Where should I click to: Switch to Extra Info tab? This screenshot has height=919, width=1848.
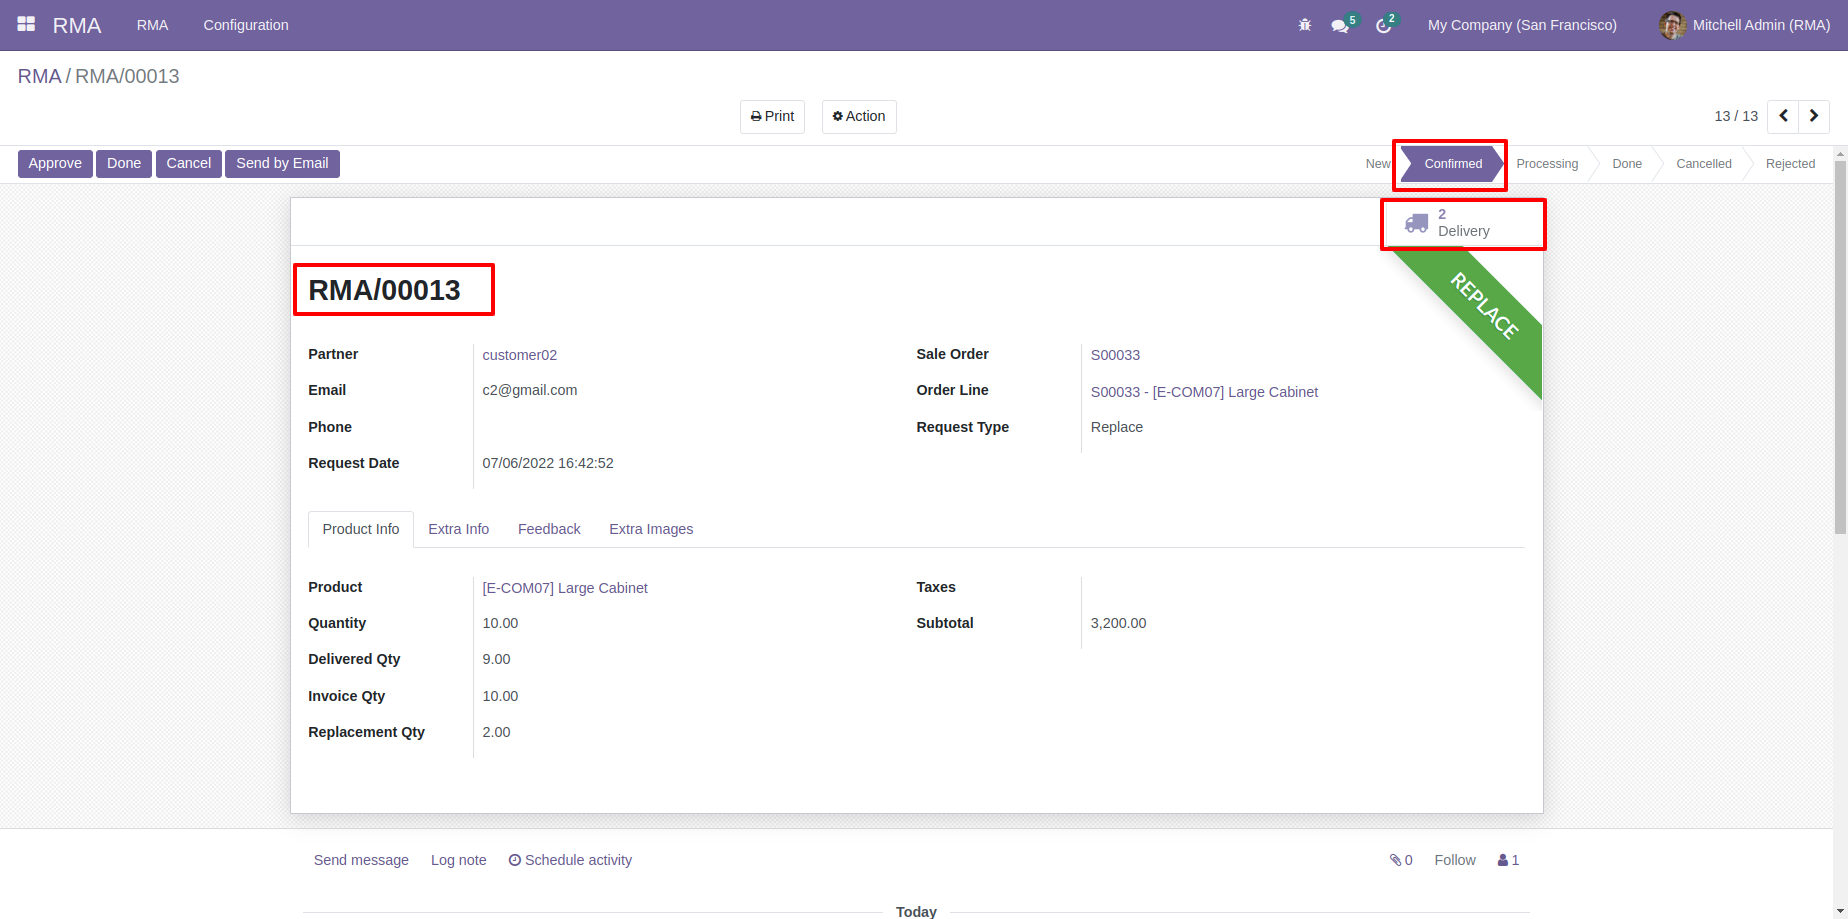459,529
